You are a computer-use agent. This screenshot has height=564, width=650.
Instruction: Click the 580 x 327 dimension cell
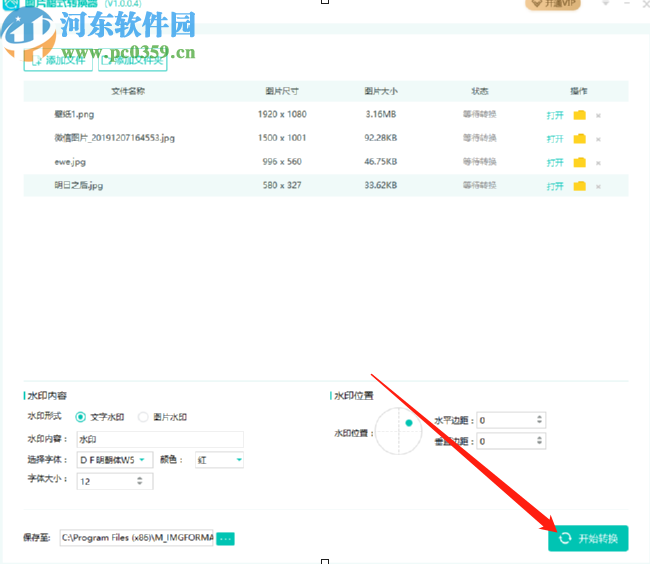[282, 185]
